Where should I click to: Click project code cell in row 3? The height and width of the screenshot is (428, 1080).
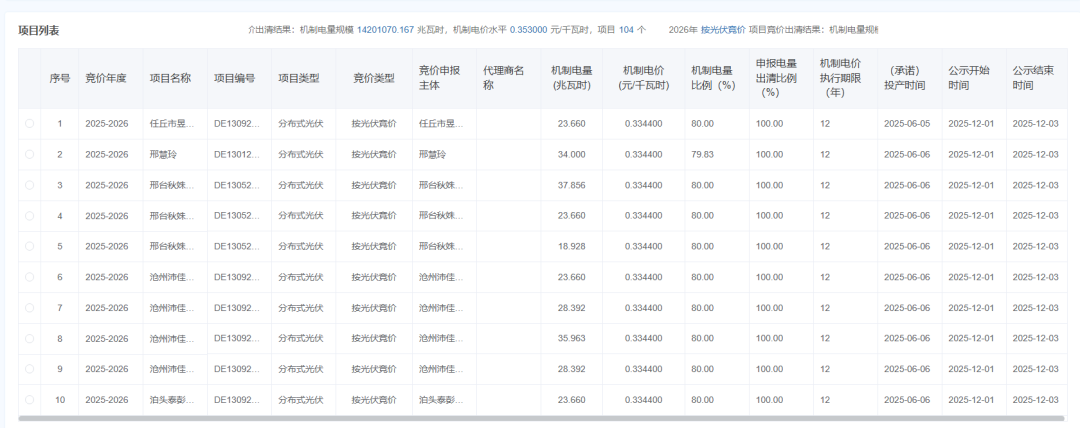tap(237, 185)
